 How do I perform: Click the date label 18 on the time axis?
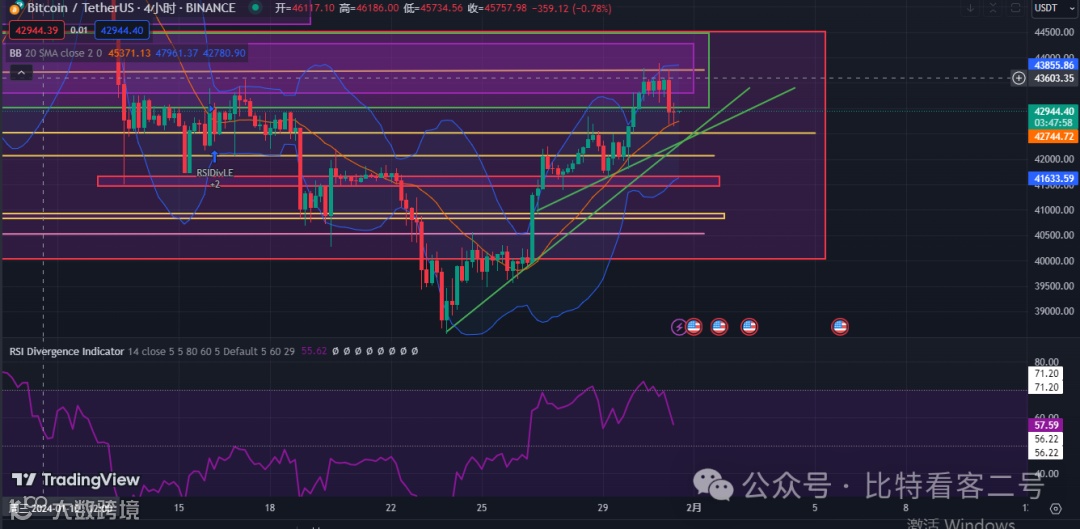coord(270,508)
